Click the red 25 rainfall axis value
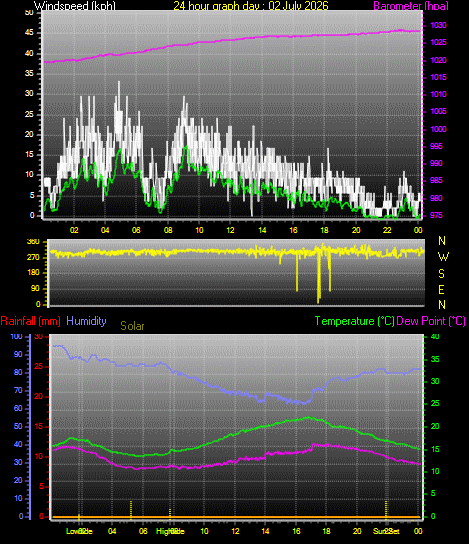Screen dimensions: 469x544 point(39,366)
